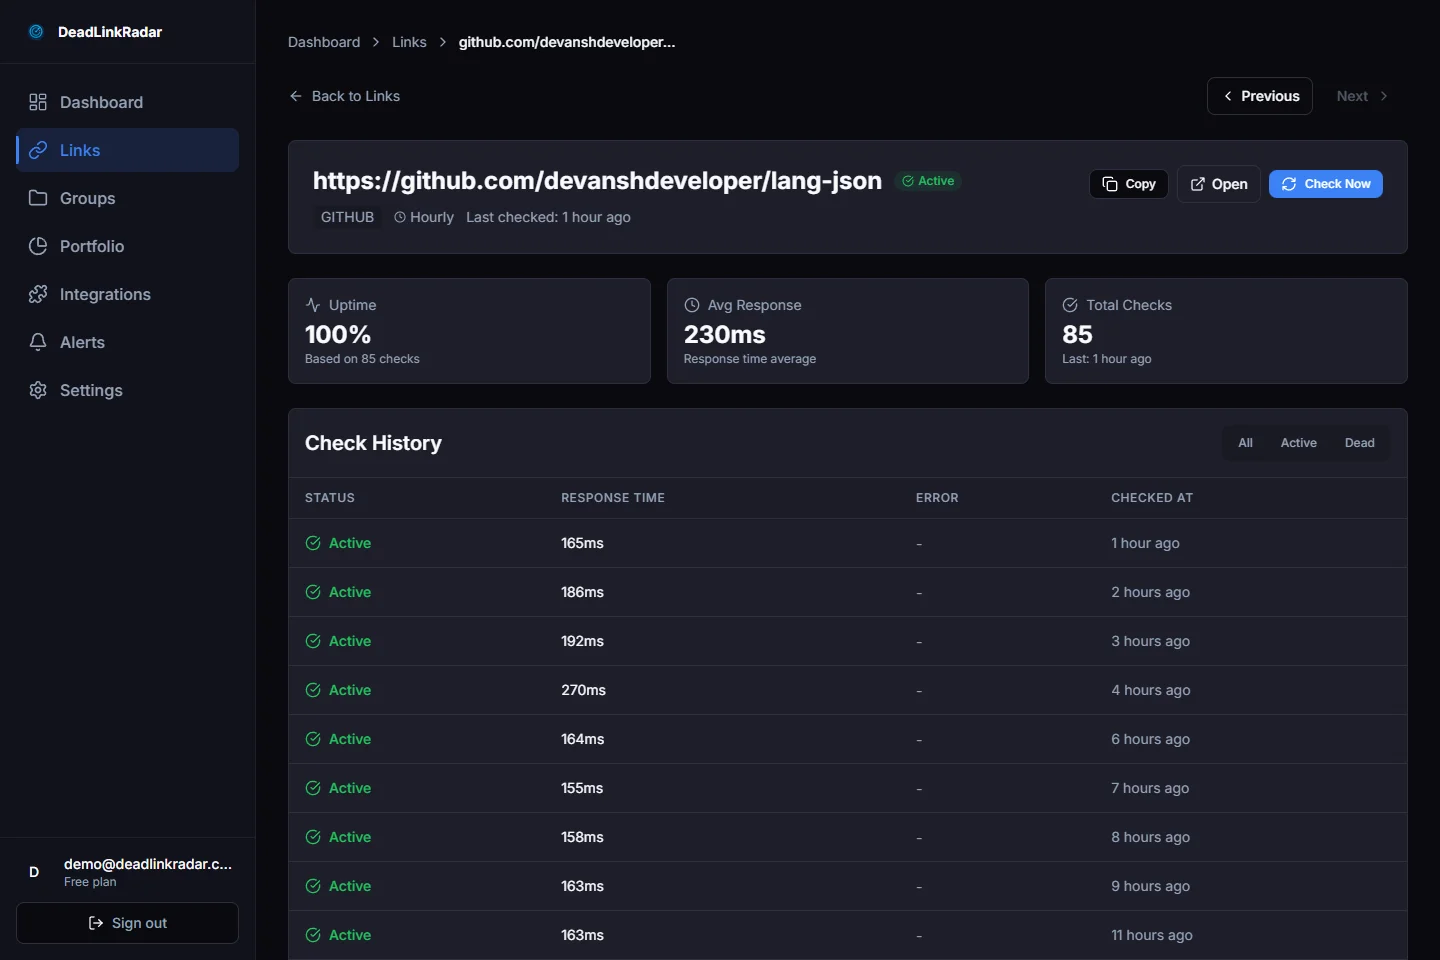
Task: Run Check Now on this link
Action: click(x=1325, y=184)
